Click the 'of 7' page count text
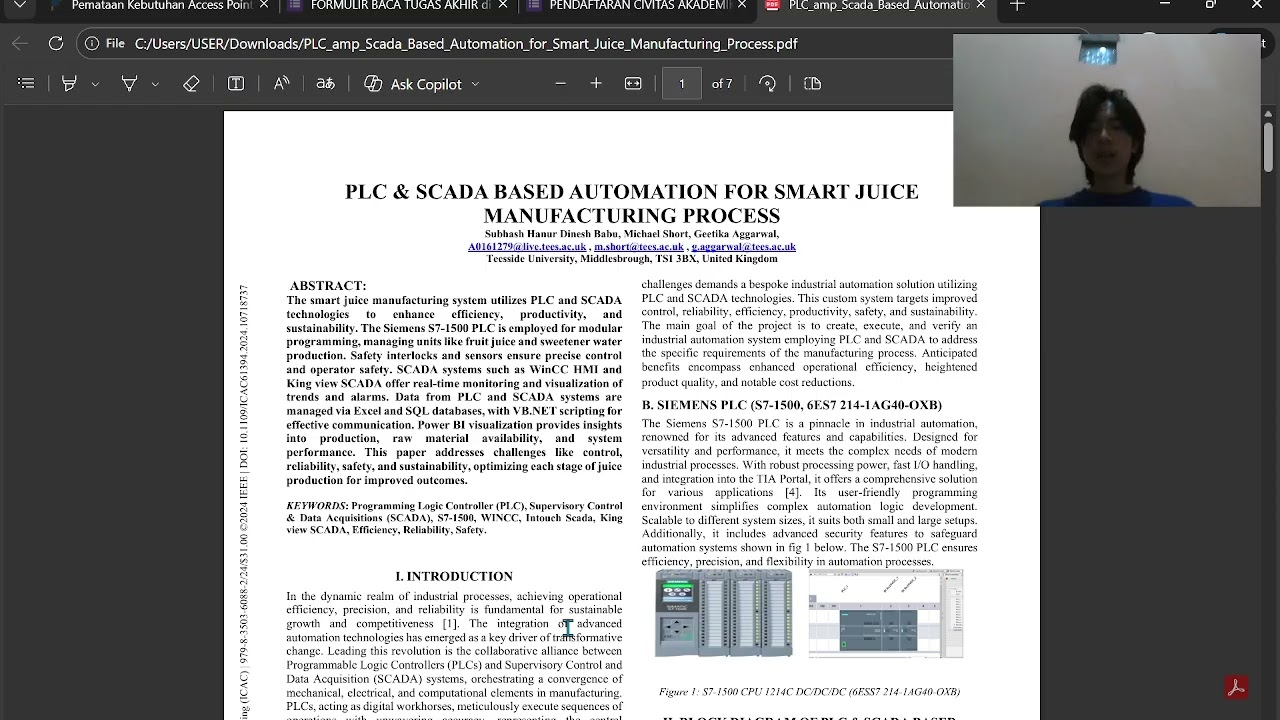The width and height of the screenshot is (1280, 720). 722,84
